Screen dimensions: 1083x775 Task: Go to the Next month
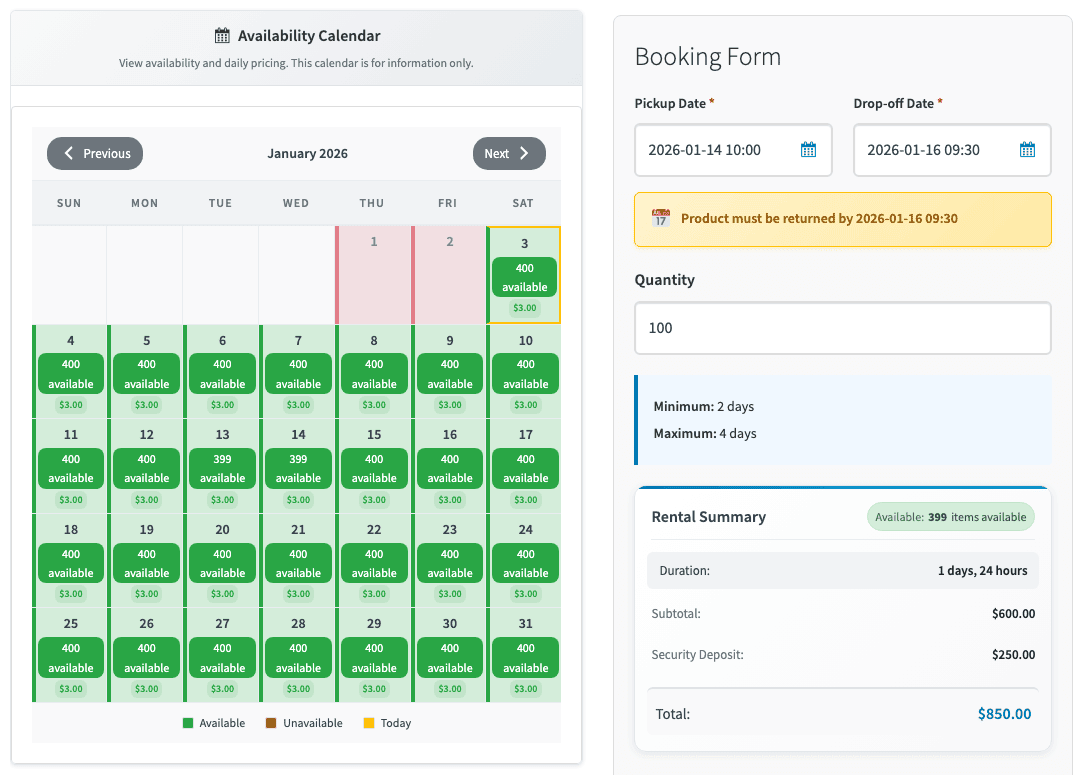[509, 154]
